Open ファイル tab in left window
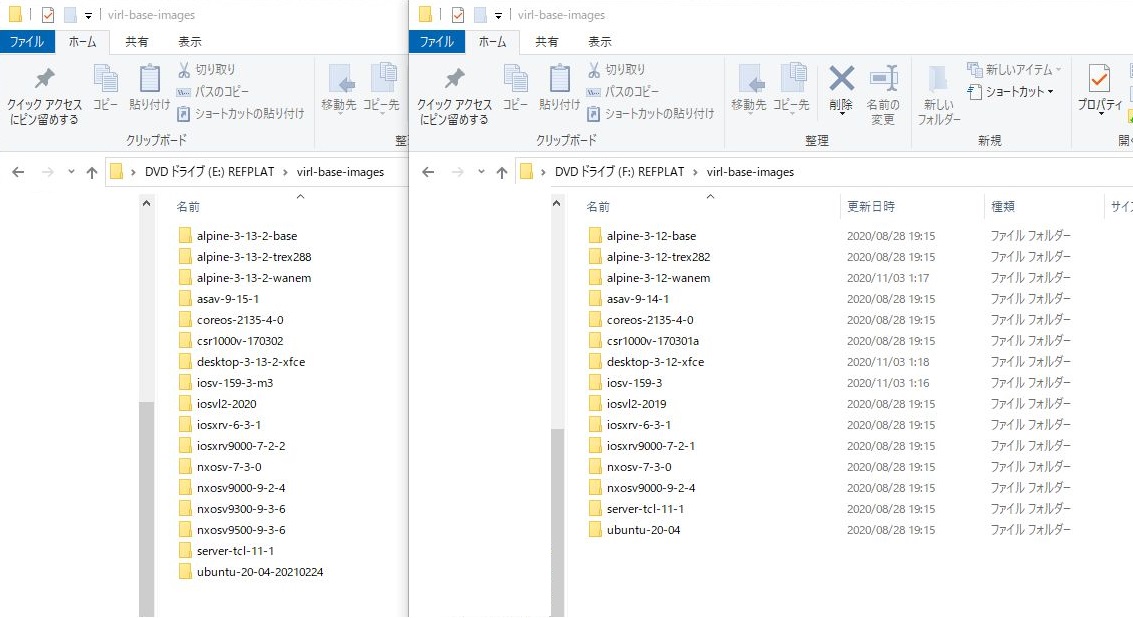This screenshot has width=1133, height=618. pos(27,42)
